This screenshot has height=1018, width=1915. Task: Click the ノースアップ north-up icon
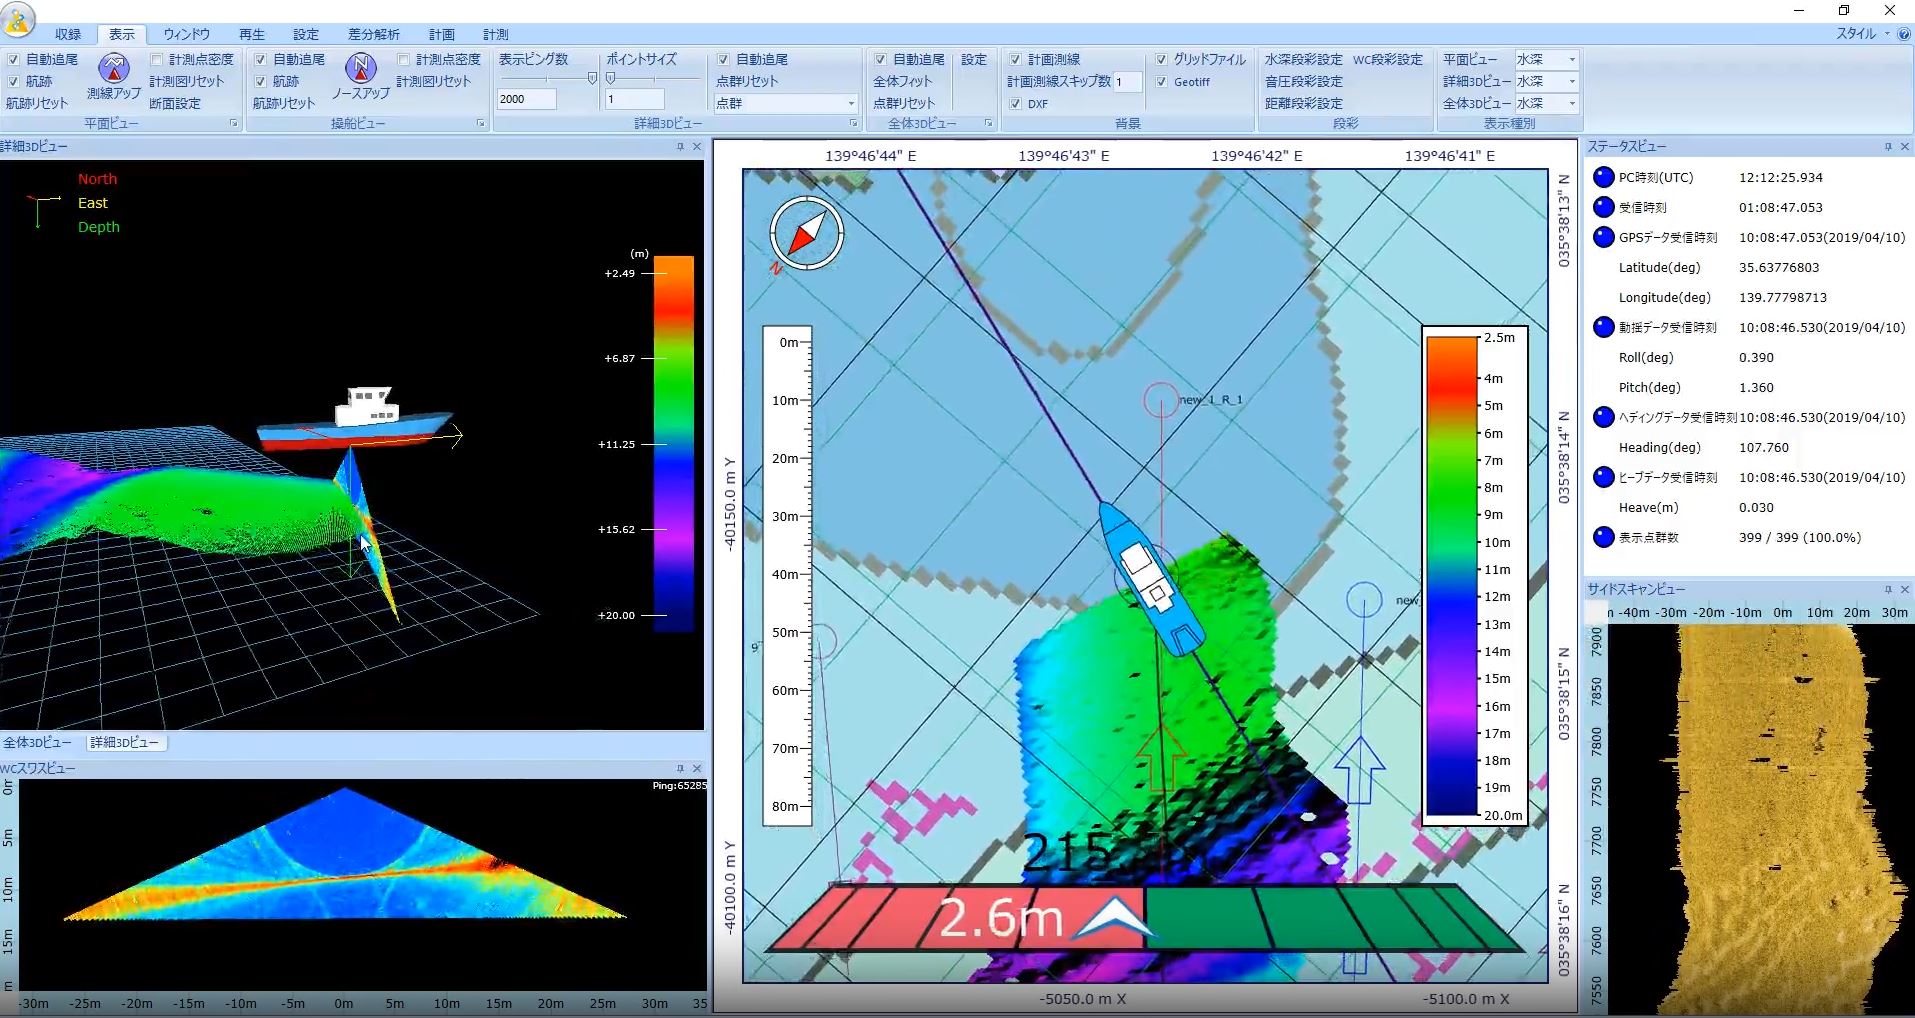click(361, 70)
